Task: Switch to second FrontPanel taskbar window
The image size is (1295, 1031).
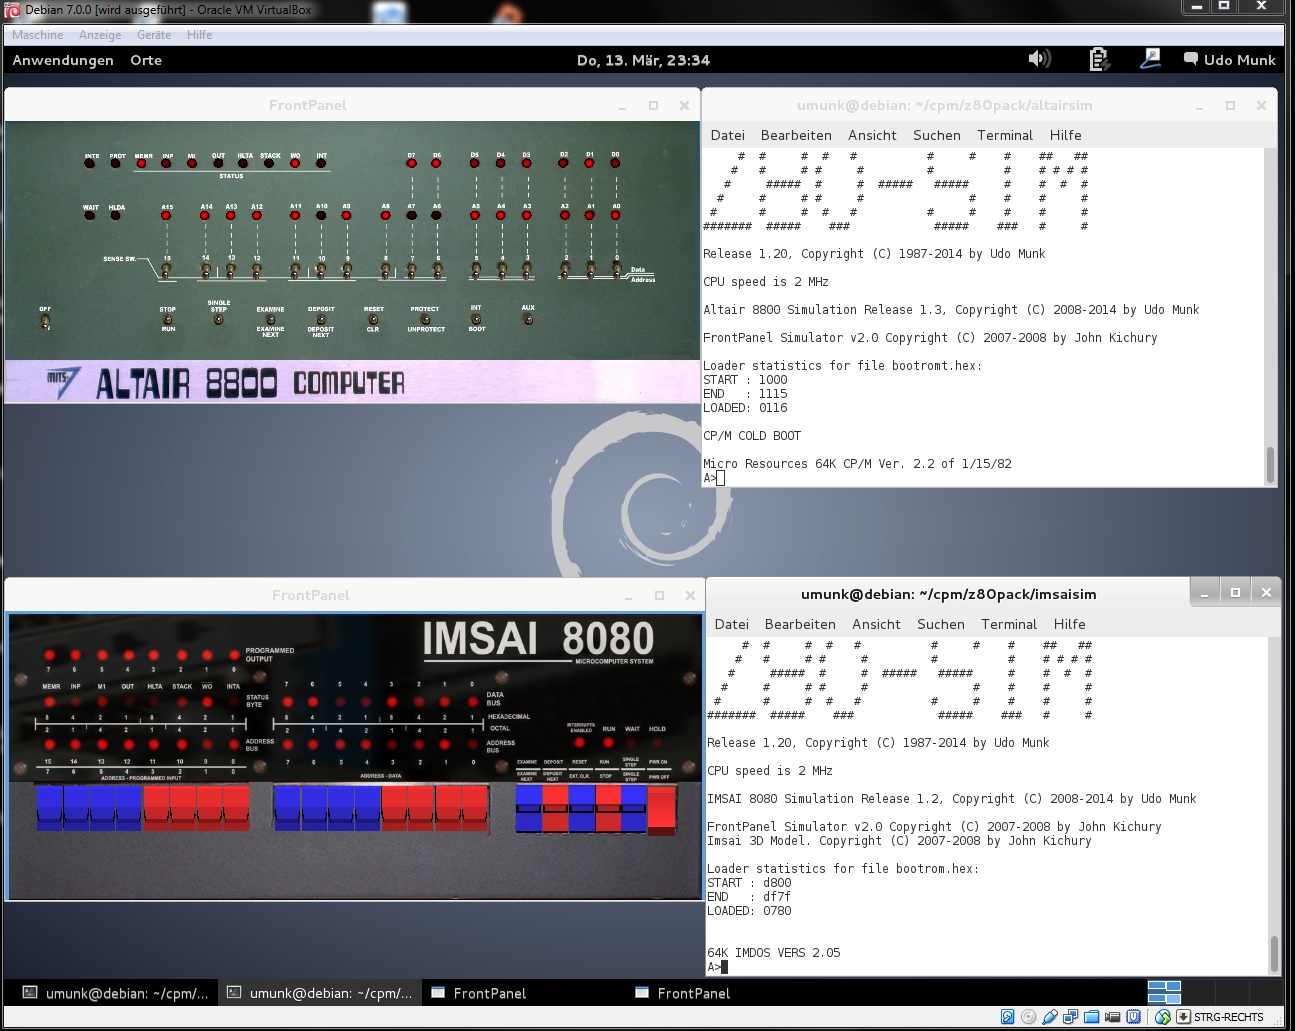Action: tap(682, 993)
